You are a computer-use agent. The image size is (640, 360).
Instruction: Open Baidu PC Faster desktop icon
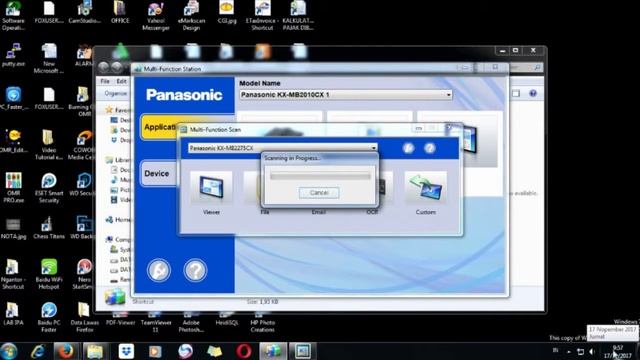pyautogui.click(x=49, y=317)
